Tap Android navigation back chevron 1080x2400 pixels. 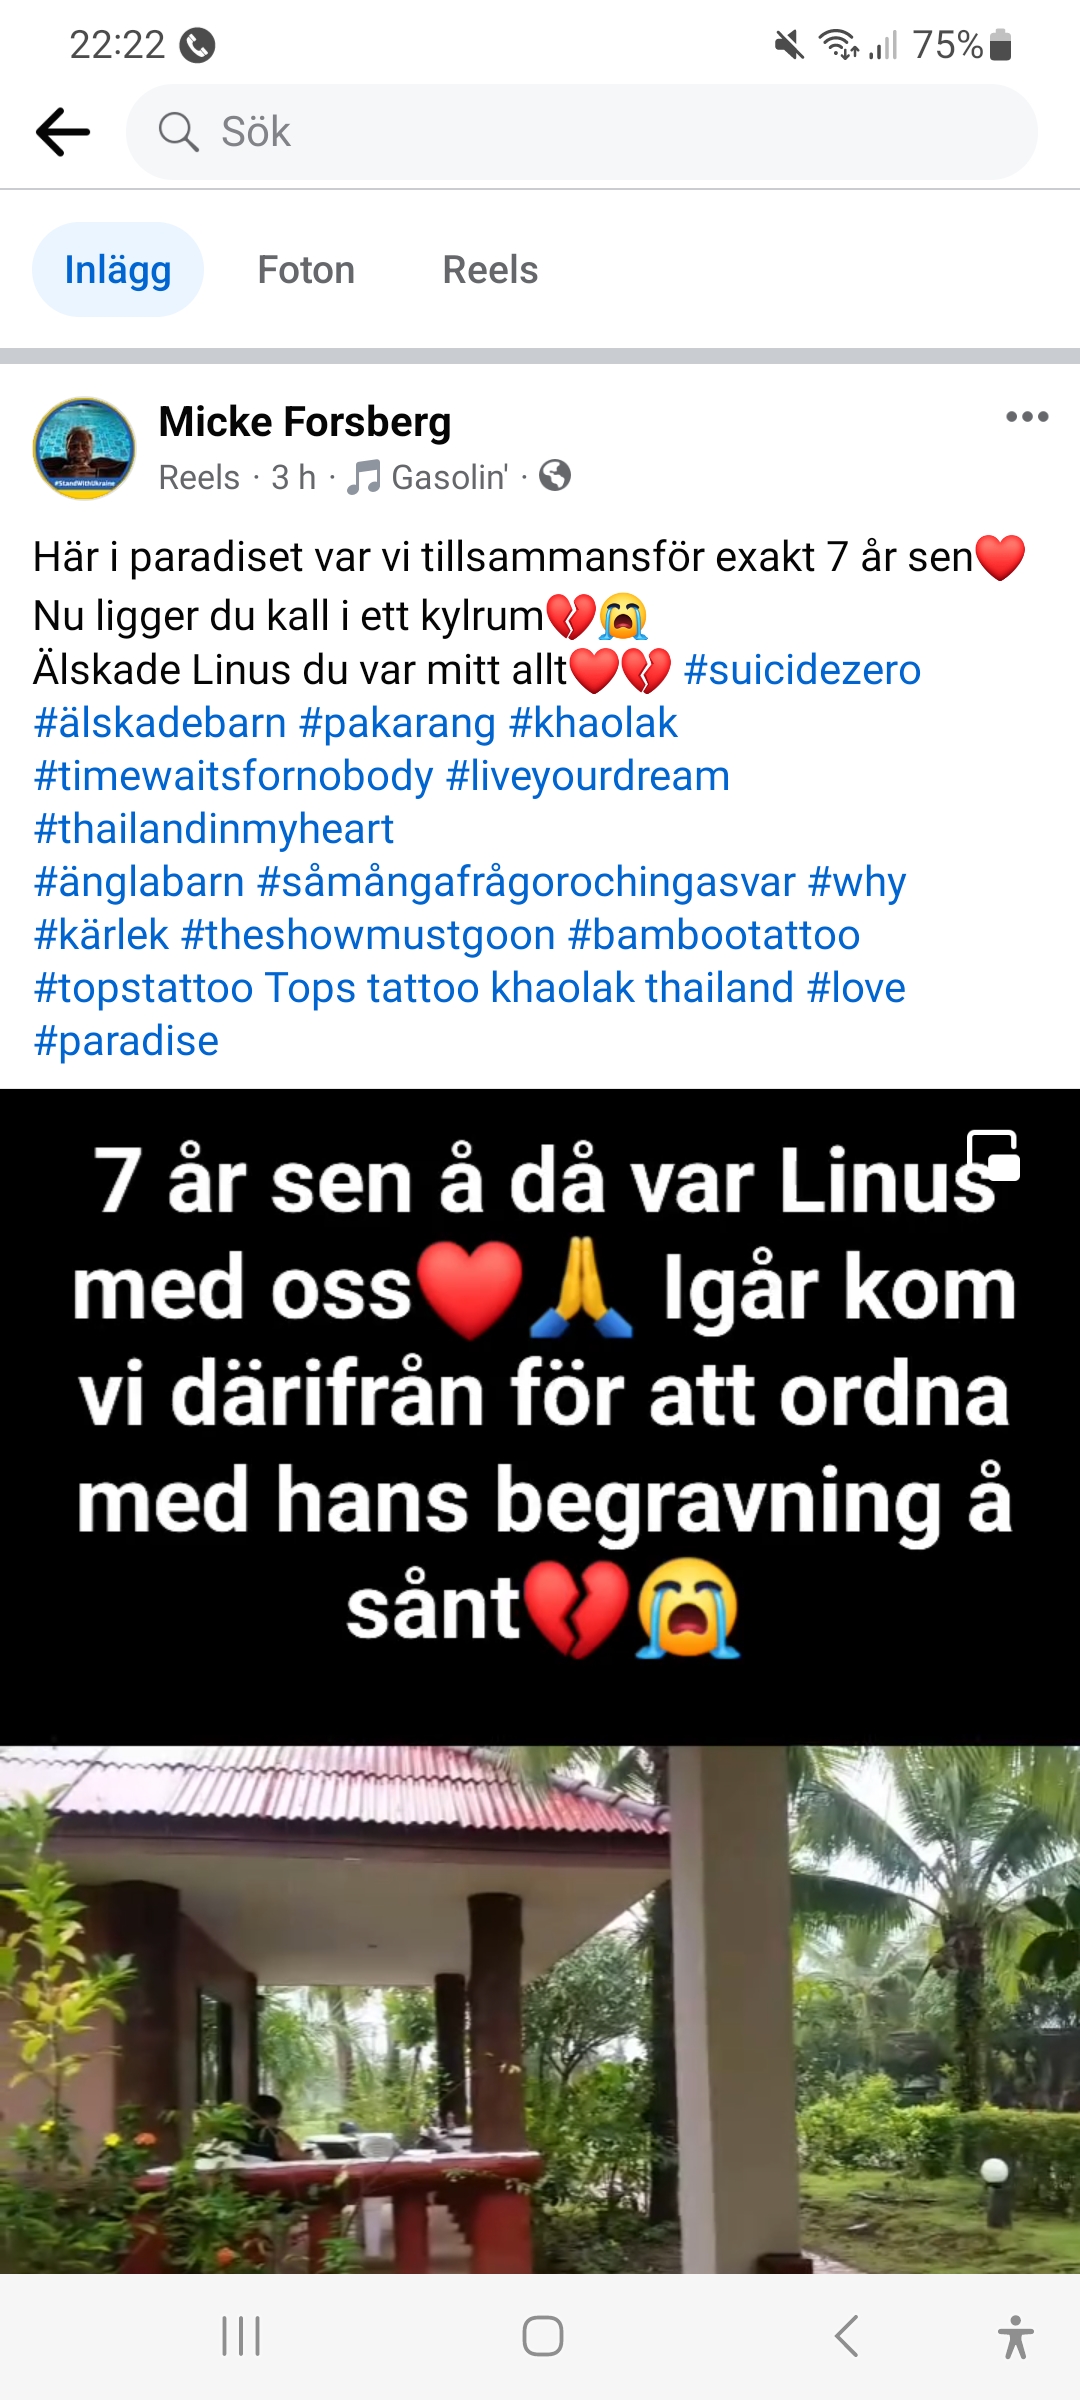point(846,2336)
